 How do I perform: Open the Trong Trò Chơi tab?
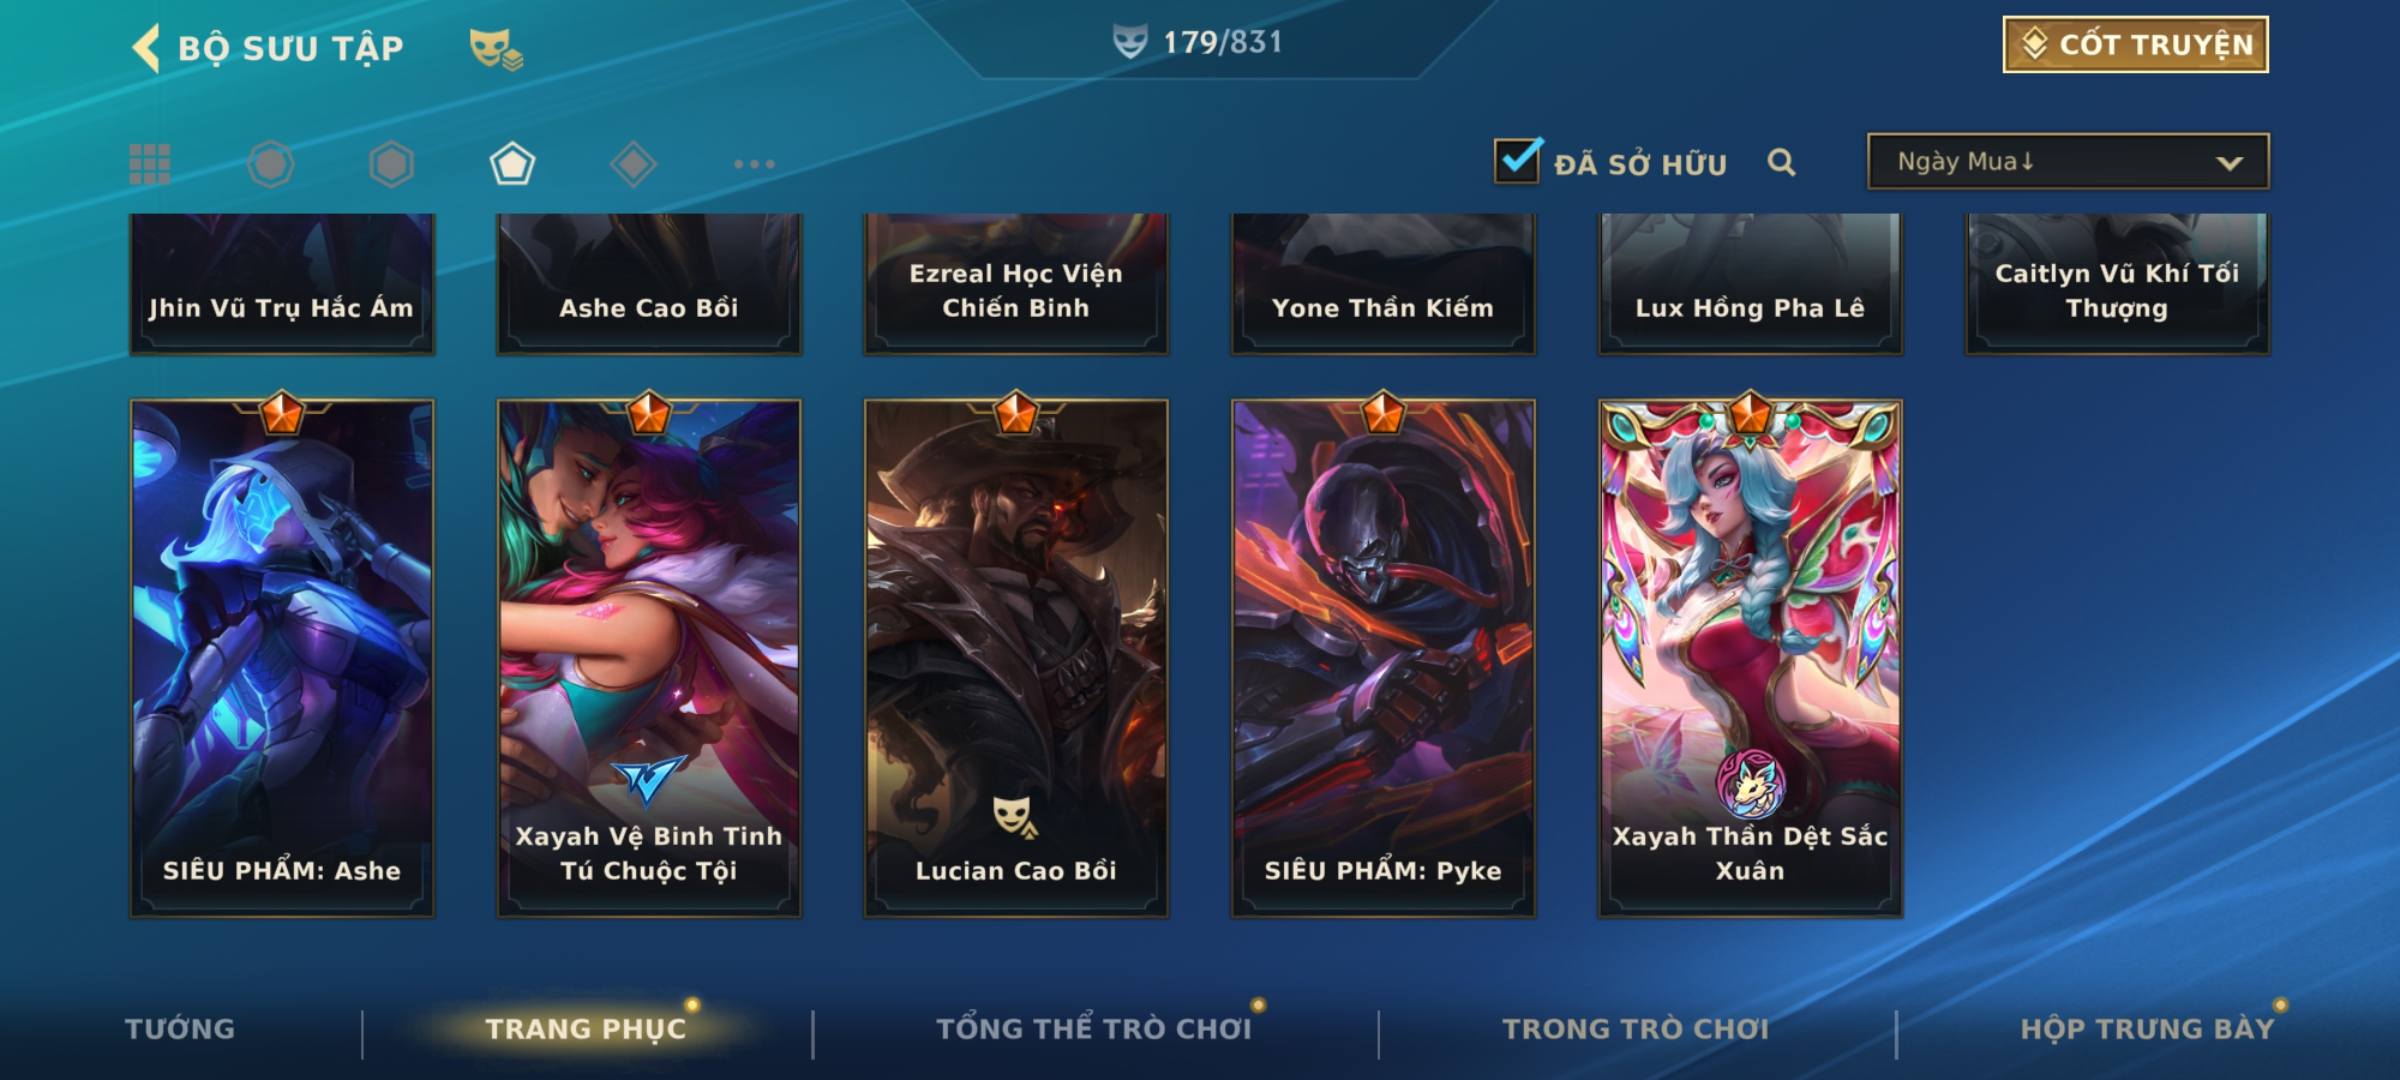pos(1635,1029)
